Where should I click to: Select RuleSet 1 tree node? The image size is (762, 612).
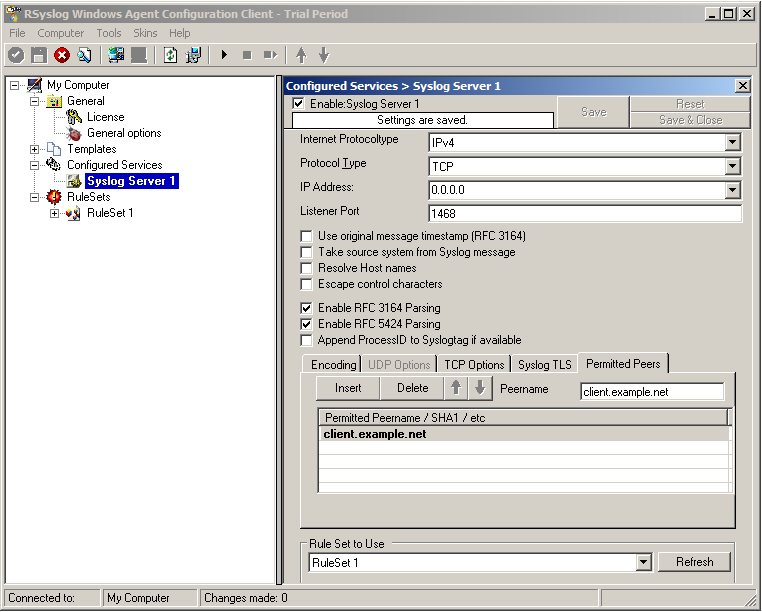pyautogui.click(x=110, y=213)
